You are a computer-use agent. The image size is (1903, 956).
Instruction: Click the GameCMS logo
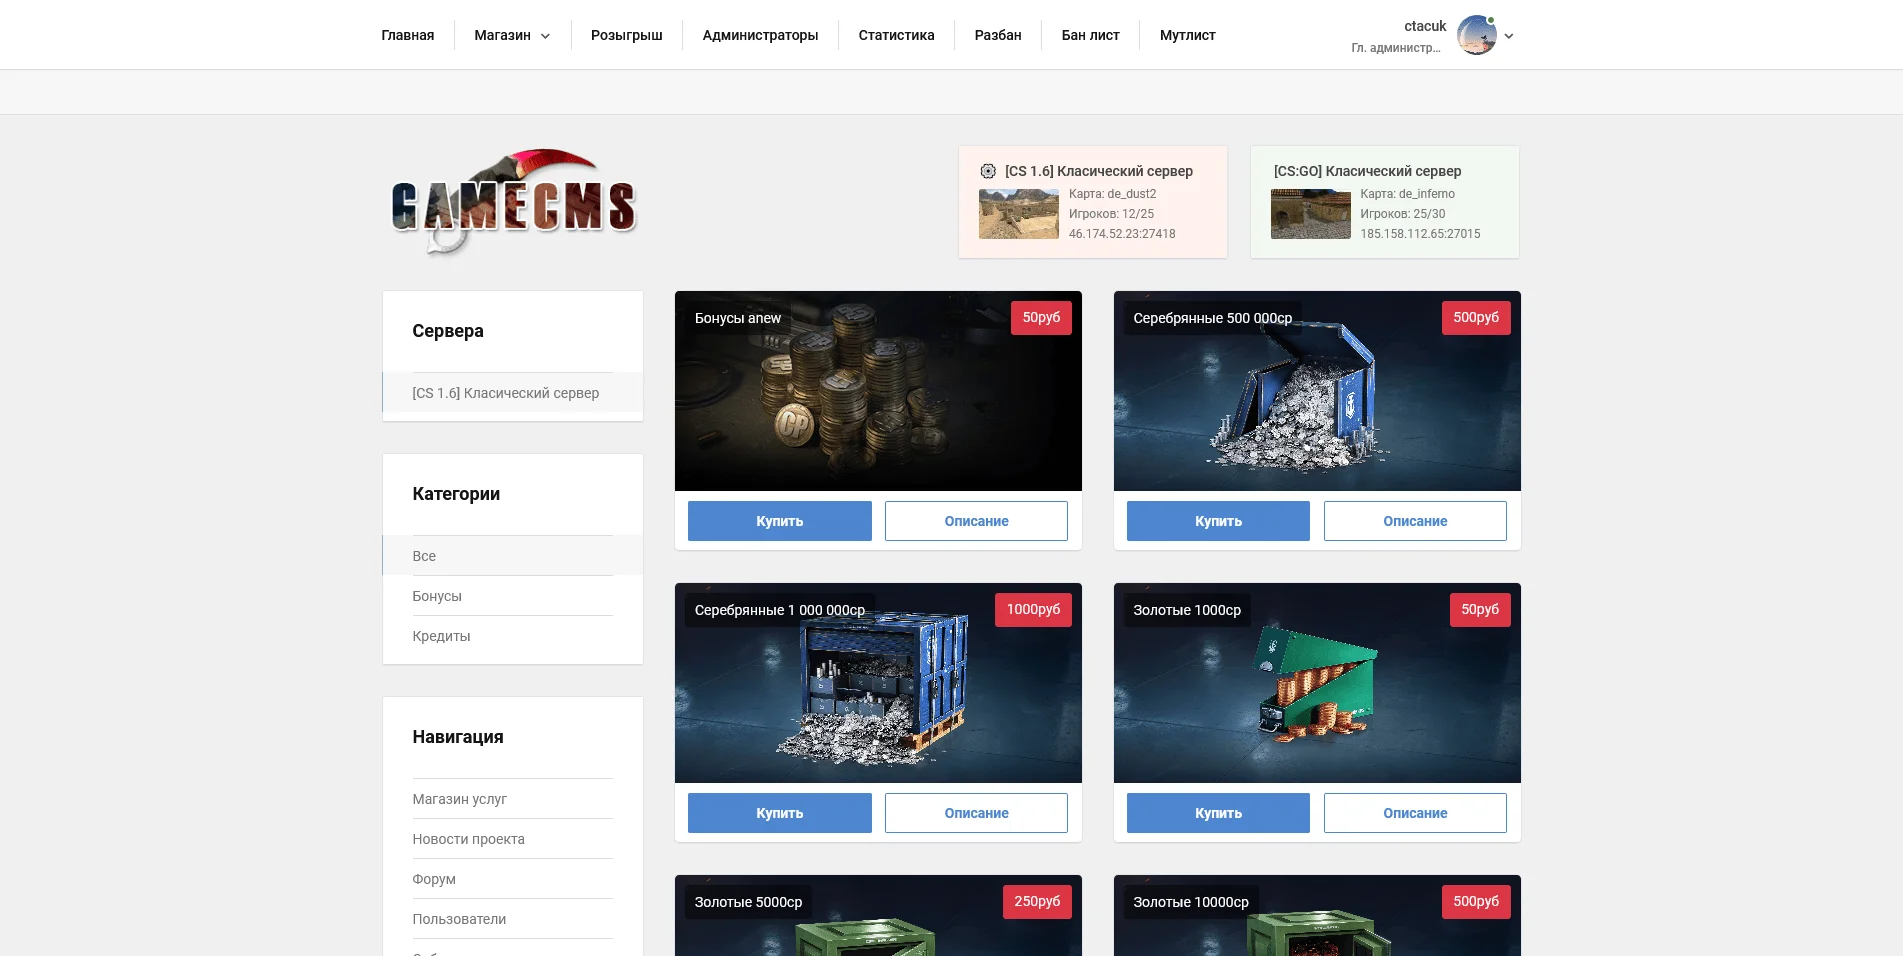(513, 203)
